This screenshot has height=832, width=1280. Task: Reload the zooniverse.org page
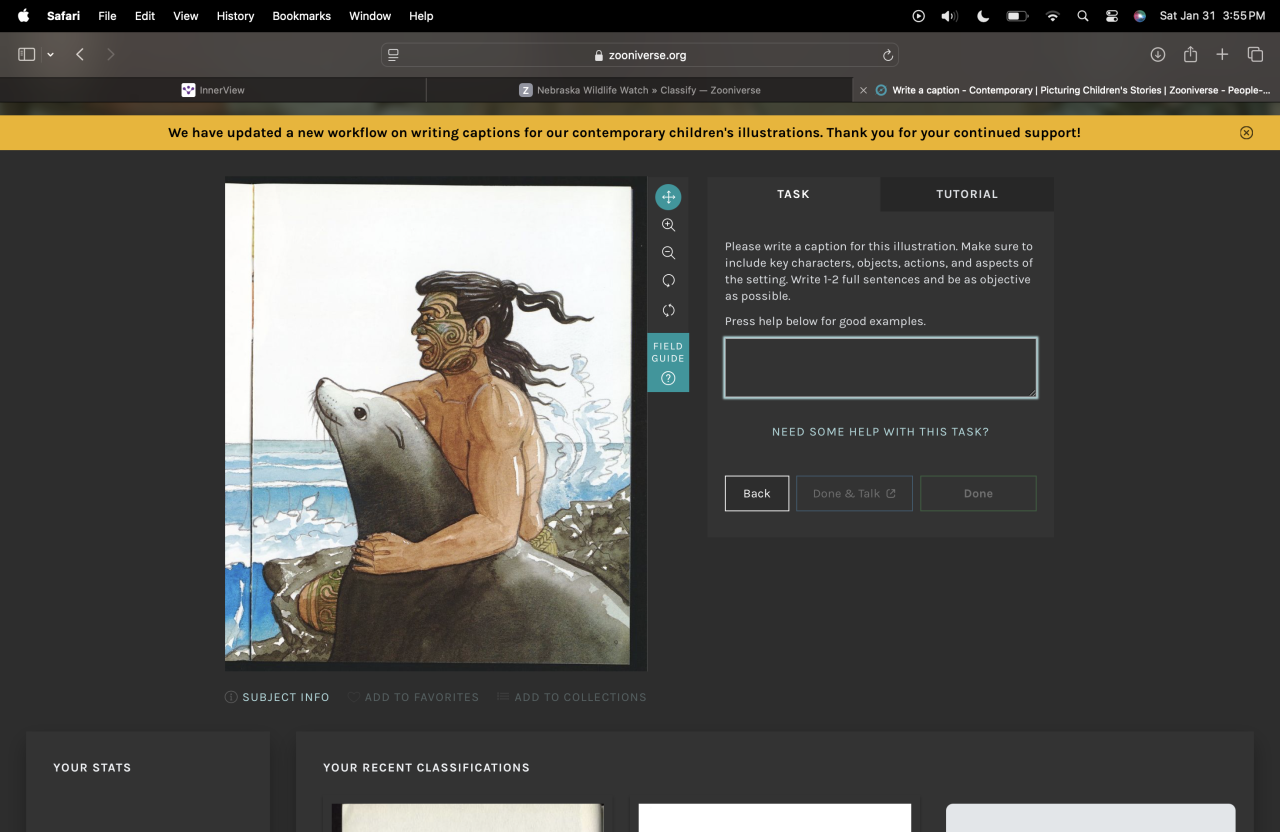887,55
